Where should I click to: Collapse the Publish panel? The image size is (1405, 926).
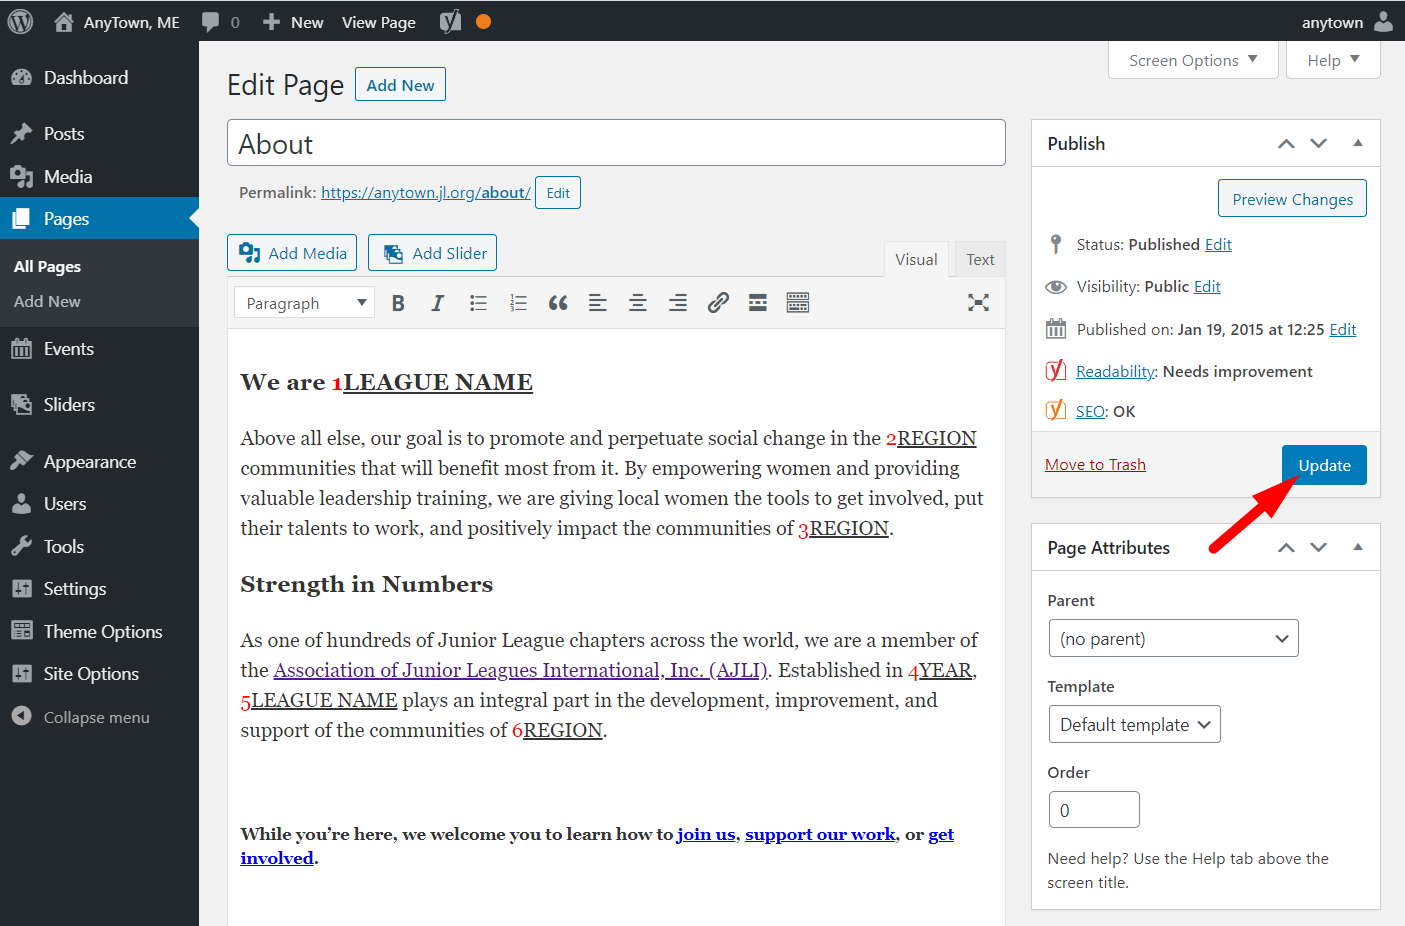pyautogui.click(x=1358, y=143)
